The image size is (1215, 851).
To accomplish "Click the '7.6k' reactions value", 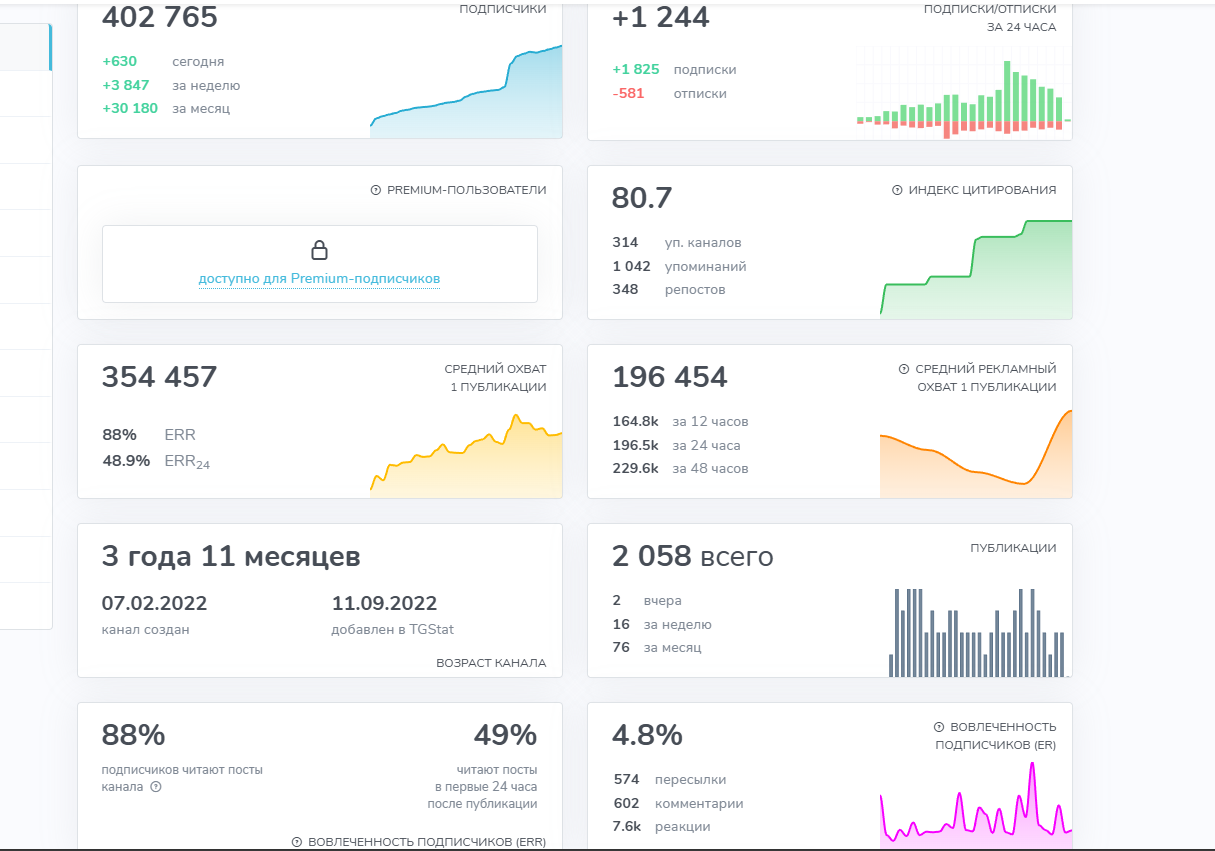I will click(x=627, y=827).
